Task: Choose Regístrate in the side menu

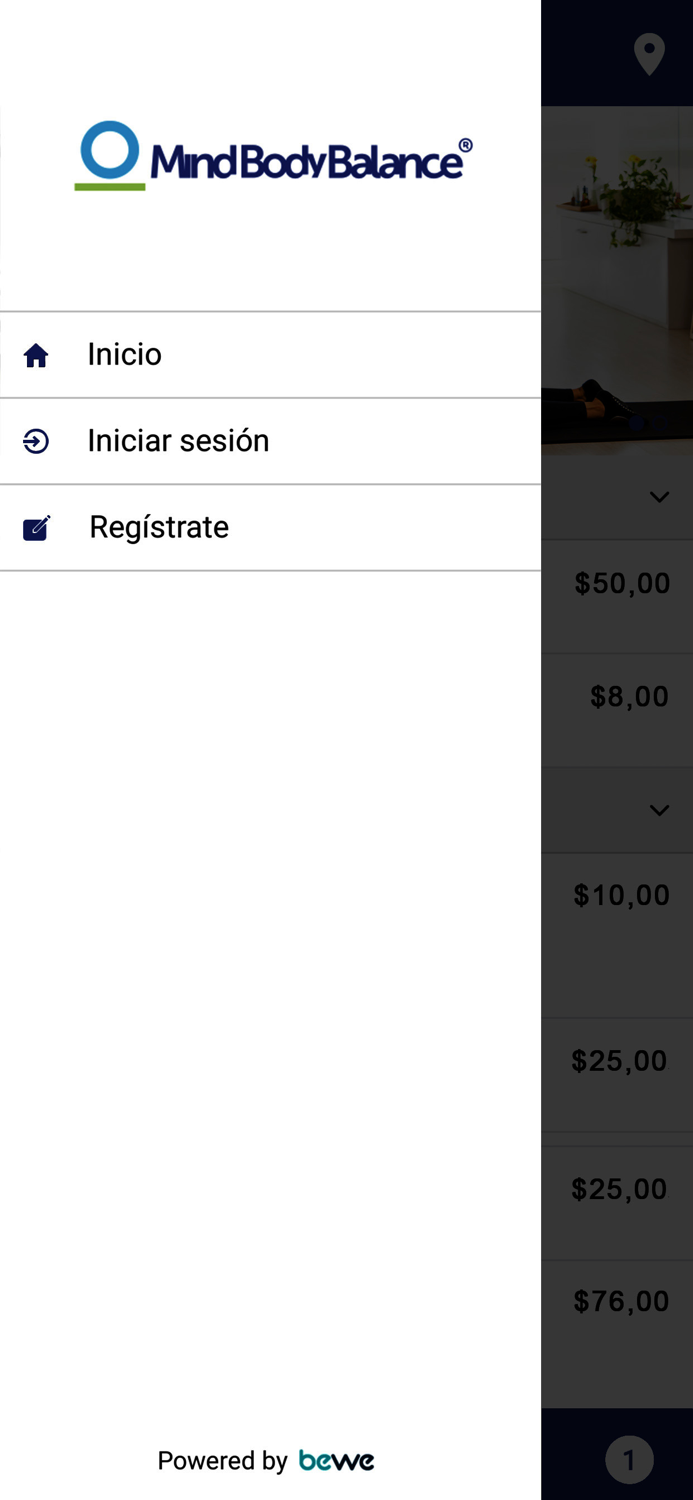Action: click(x=159, y=527)
